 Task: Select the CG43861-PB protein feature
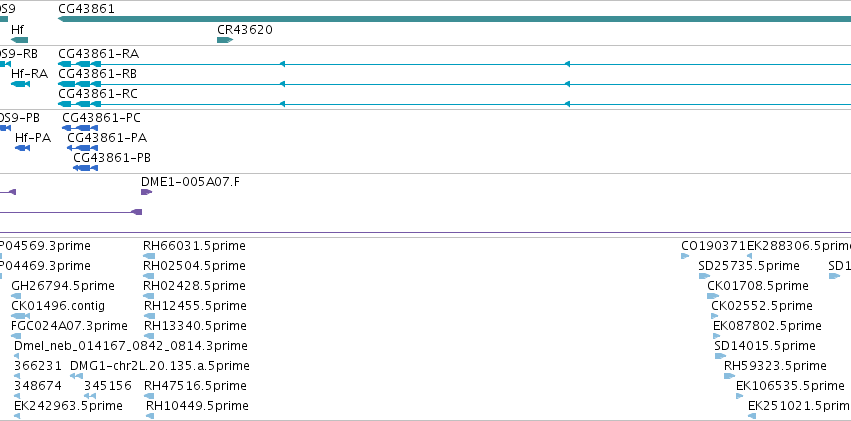click(x=85, y=168)
